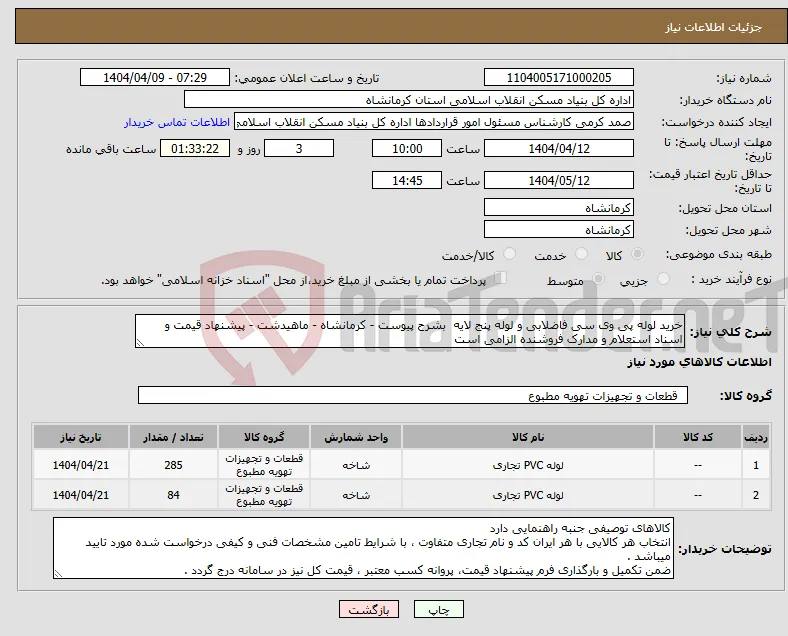
Task: Click quantity 84 in row 2
Action: pos(173,495)
